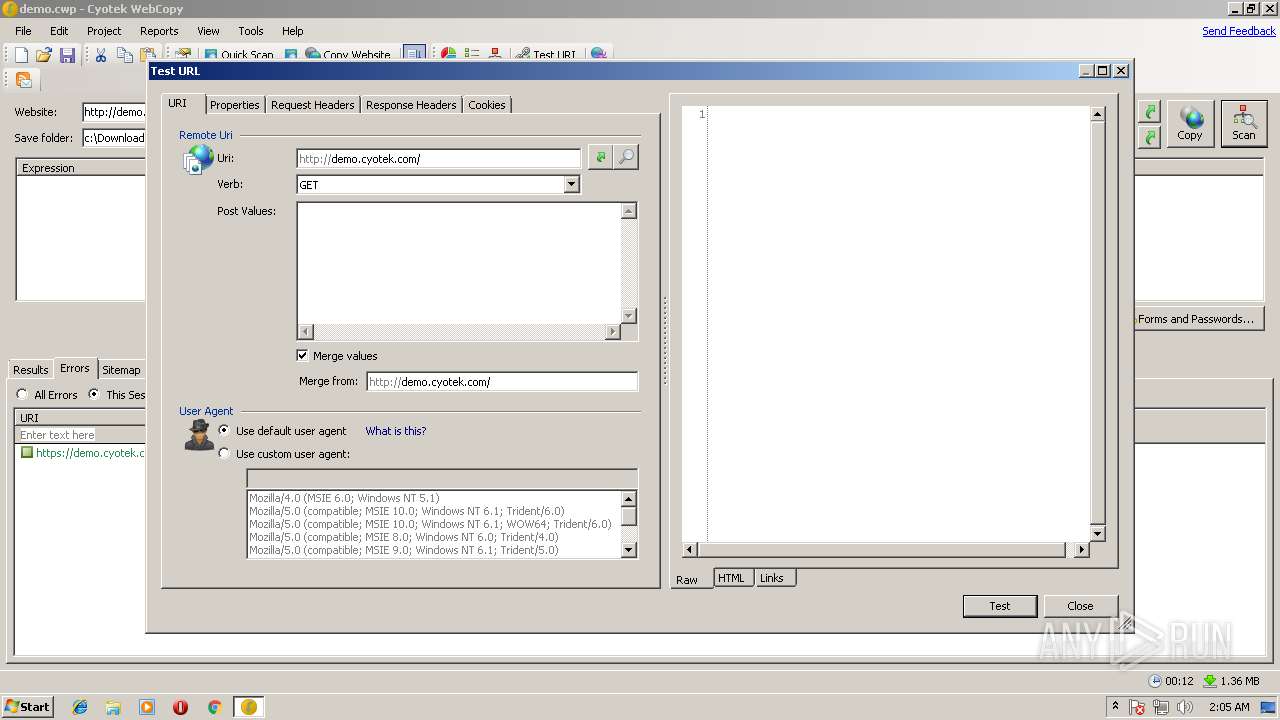Click the green go arrow beside Uri field
The image size is (1280, 720).
(x=600, y=157)
